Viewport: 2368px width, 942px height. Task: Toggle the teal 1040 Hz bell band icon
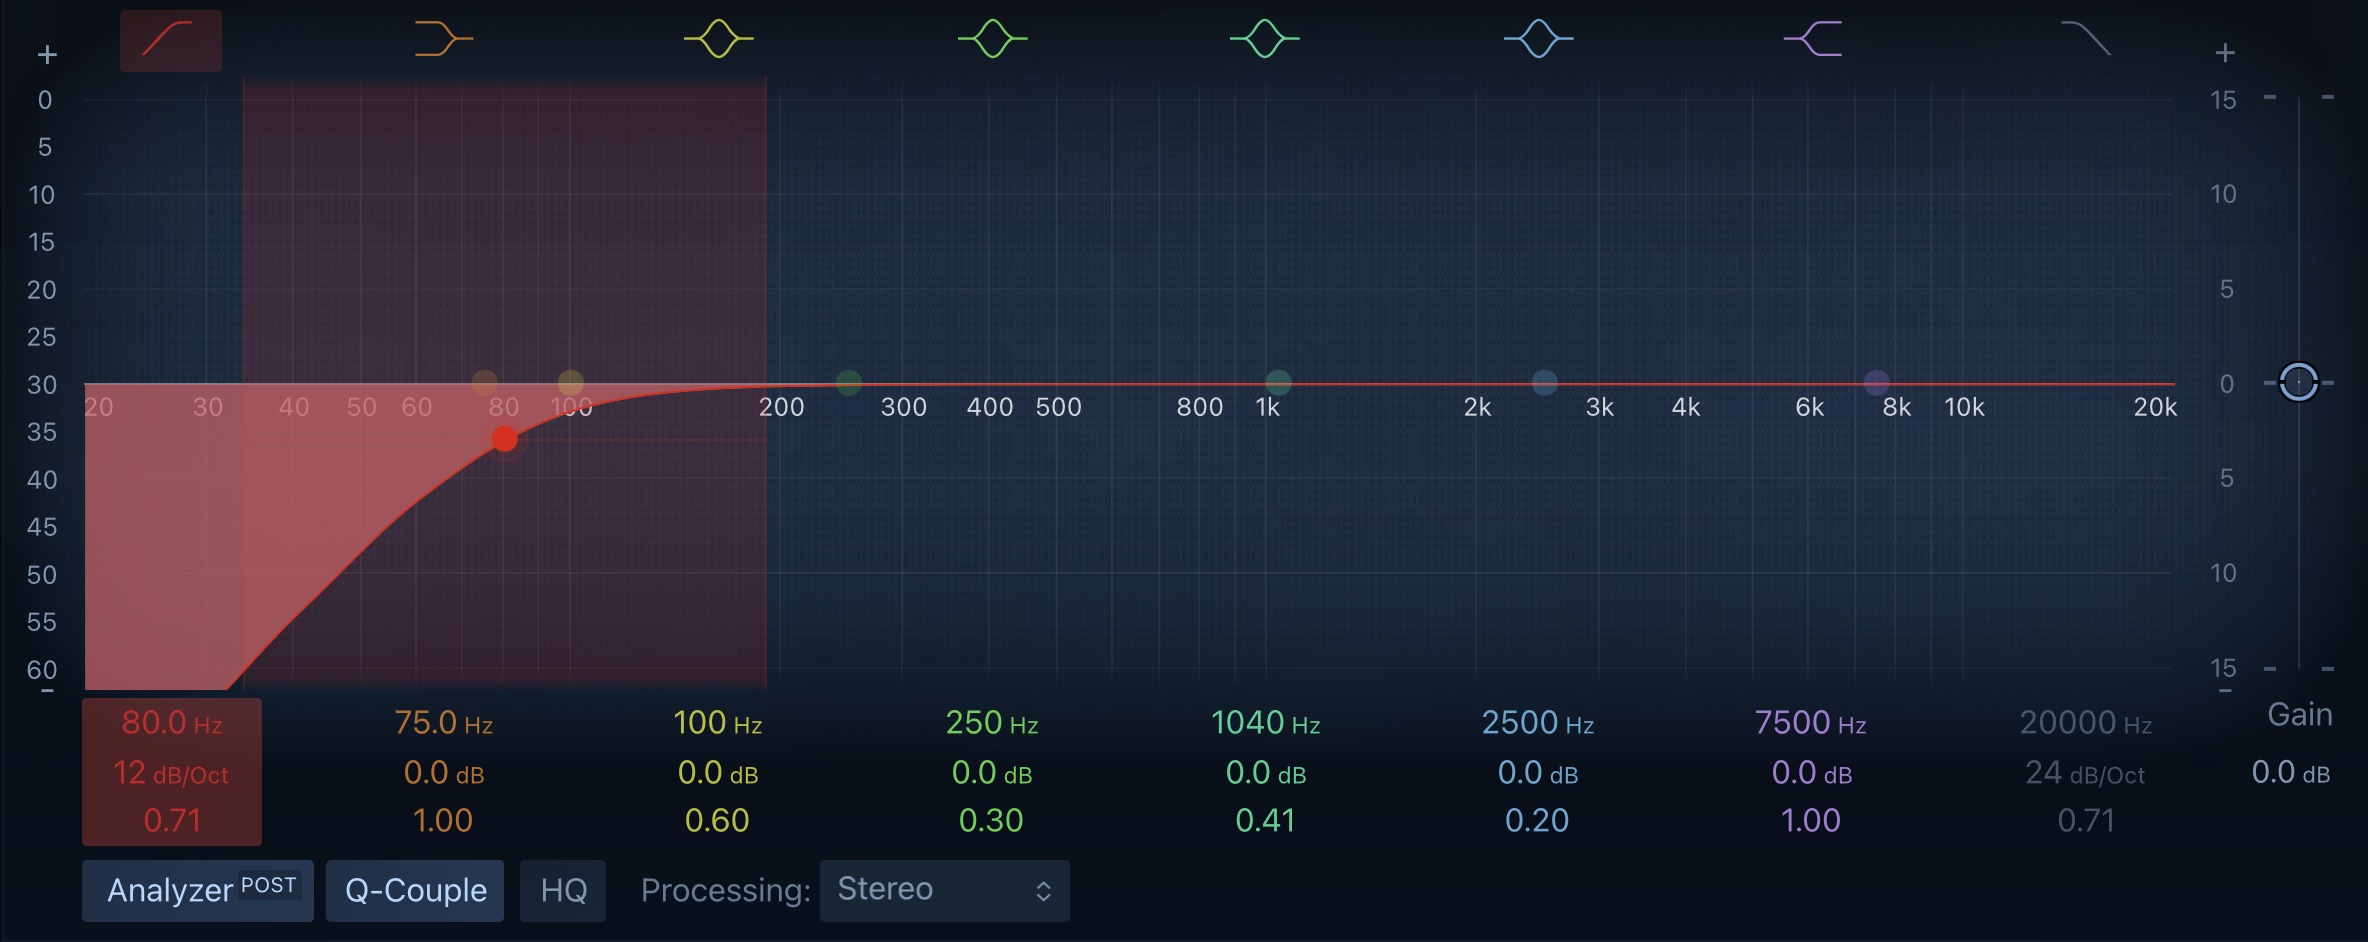(1265, 40)
